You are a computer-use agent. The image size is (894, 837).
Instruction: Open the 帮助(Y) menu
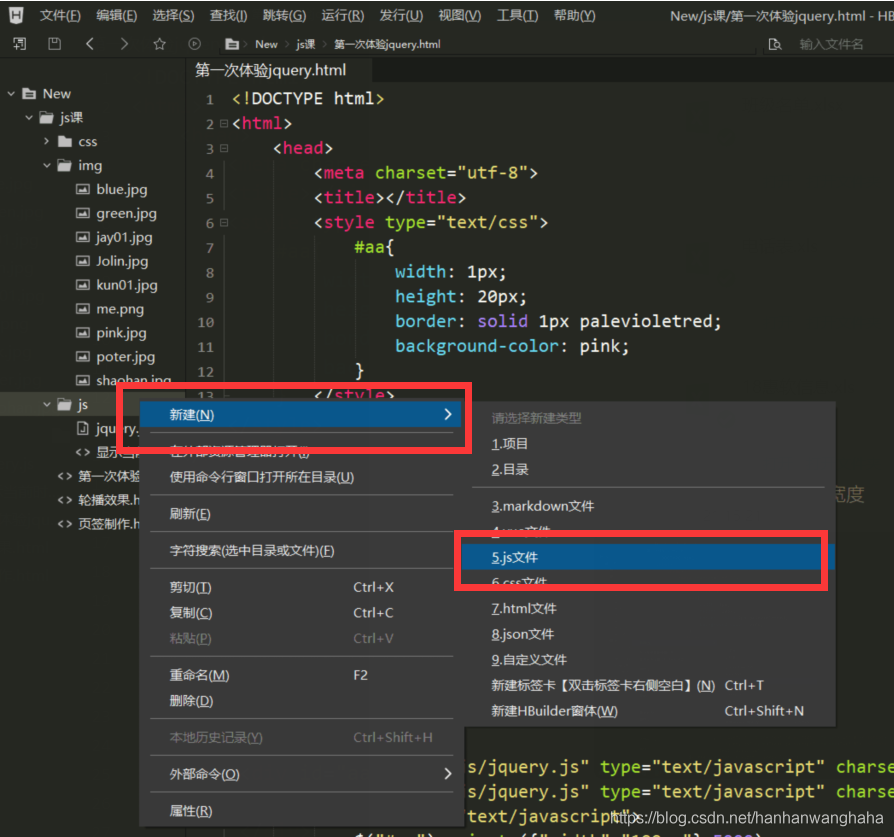(x=574, y=15)
